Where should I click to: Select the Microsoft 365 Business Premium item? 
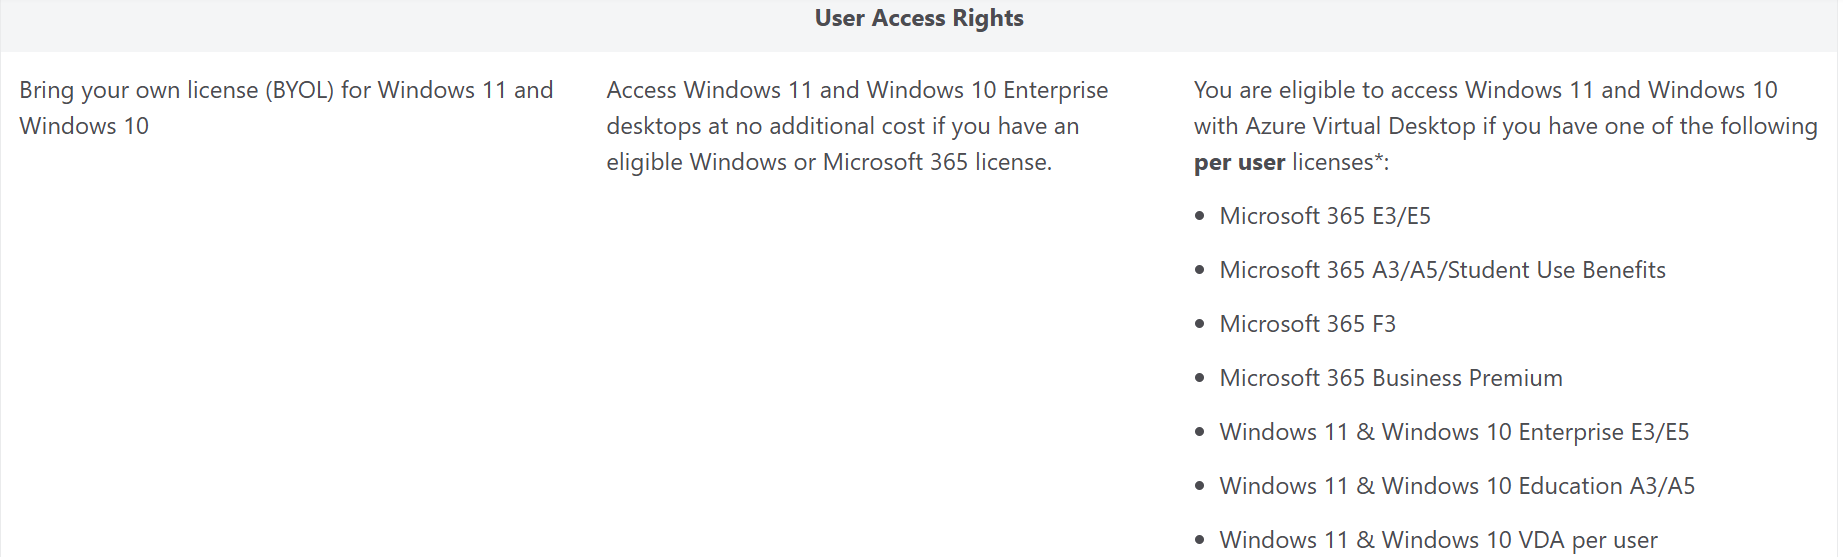[1391, 378]
